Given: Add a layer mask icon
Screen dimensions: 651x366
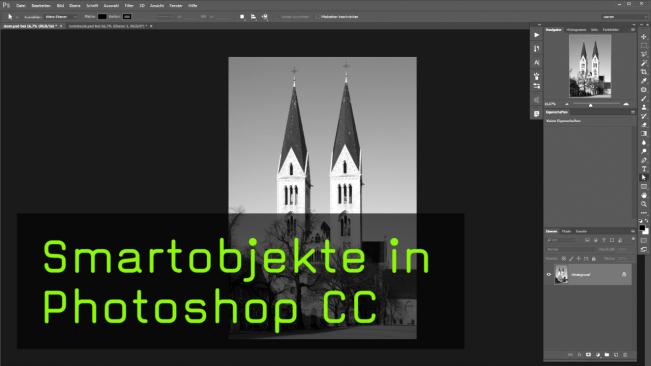Looking at the screenshot, I should click(588, 355).
